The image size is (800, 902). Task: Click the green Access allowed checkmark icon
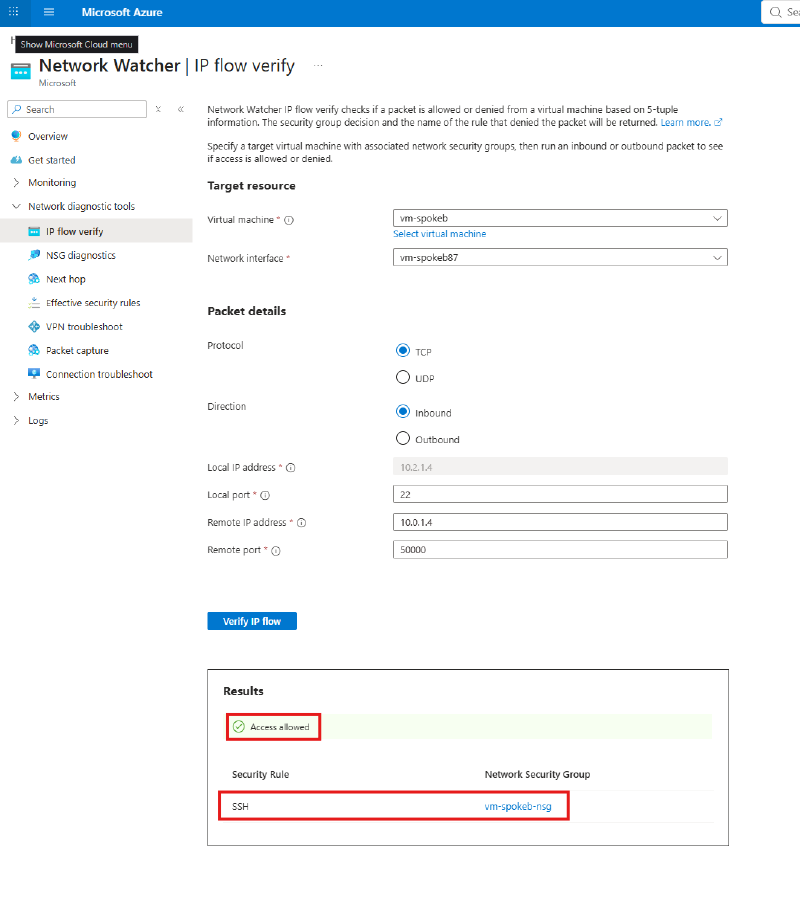(239, 727)
